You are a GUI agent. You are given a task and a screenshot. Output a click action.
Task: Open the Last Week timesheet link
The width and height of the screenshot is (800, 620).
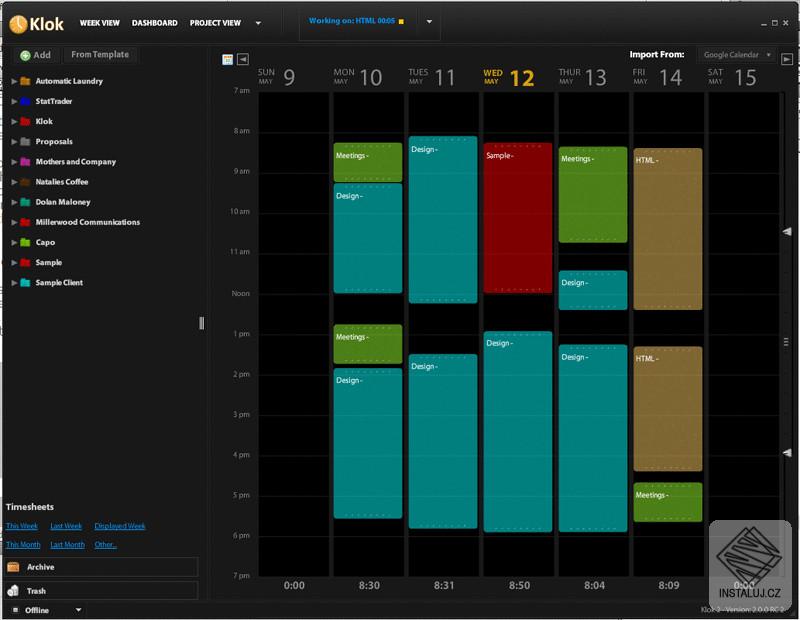(x=66, y=526)
